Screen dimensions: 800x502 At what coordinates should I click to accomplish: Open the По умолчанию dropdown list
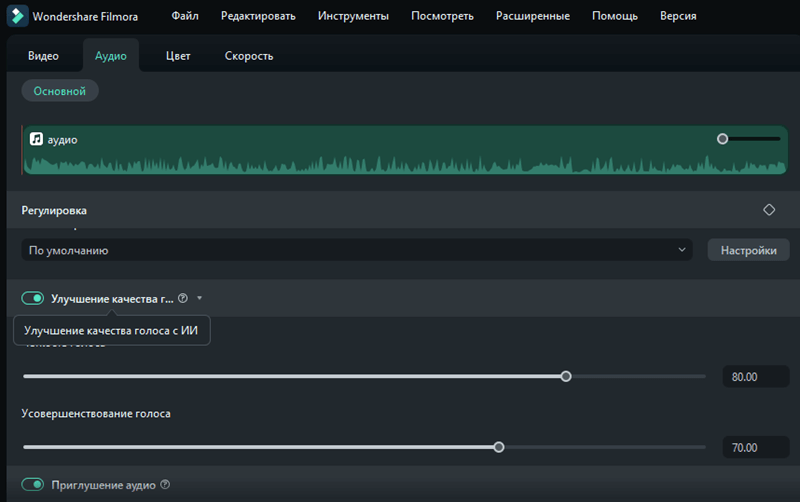356,250
